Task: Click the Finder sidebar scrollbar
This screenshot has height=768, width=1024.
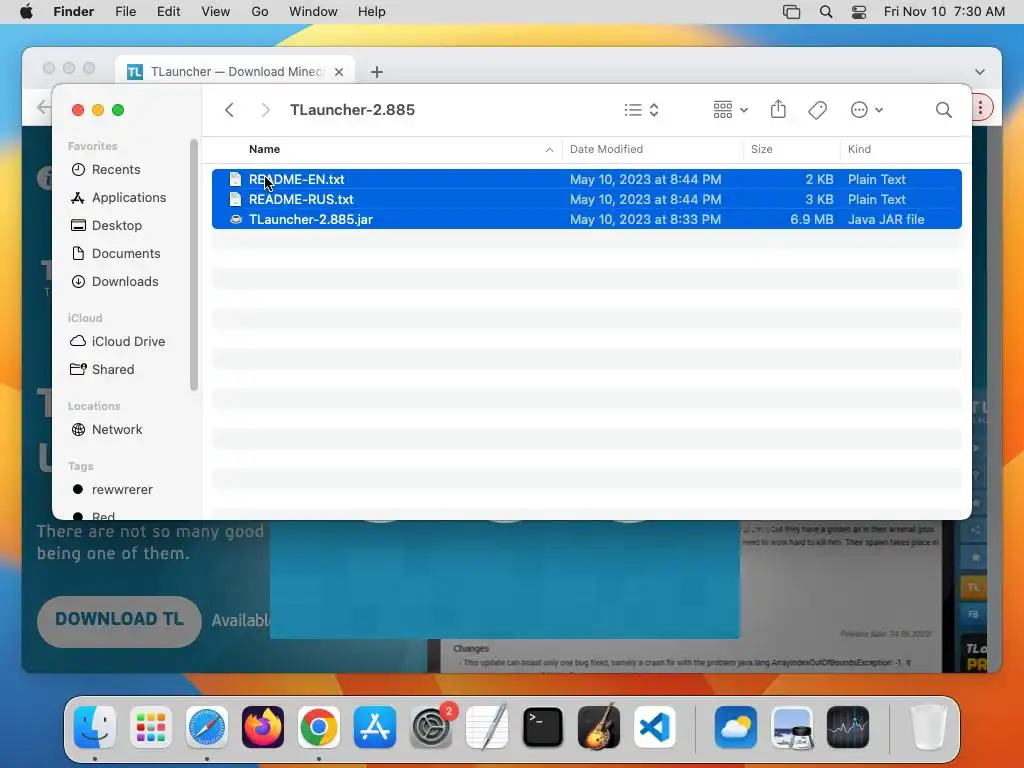Action: [193, 264]
